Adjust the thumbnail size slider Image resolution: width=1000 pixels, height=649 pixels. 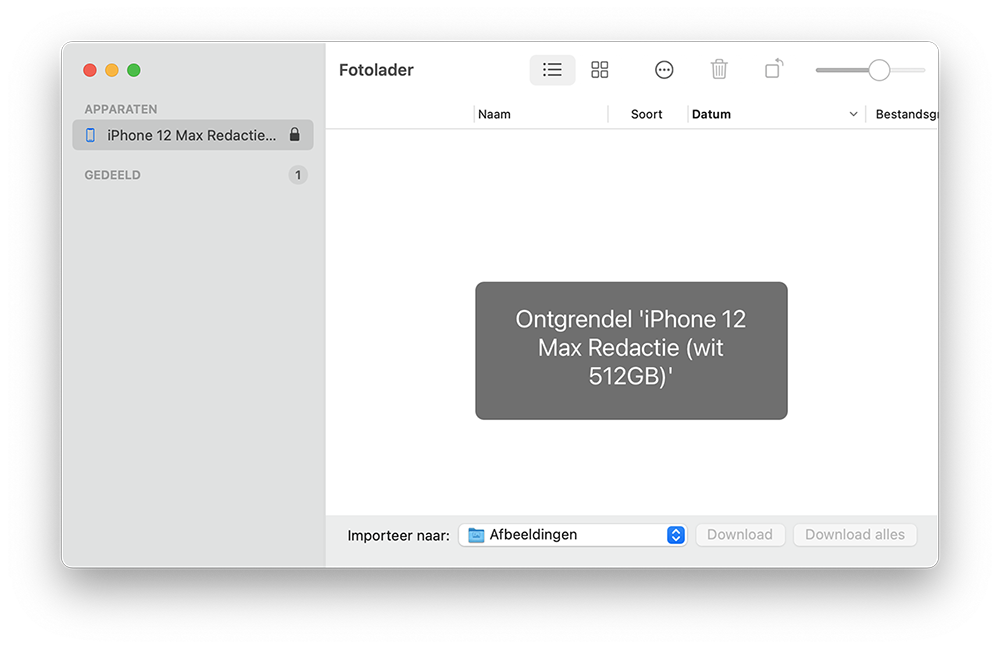point(879,70)
